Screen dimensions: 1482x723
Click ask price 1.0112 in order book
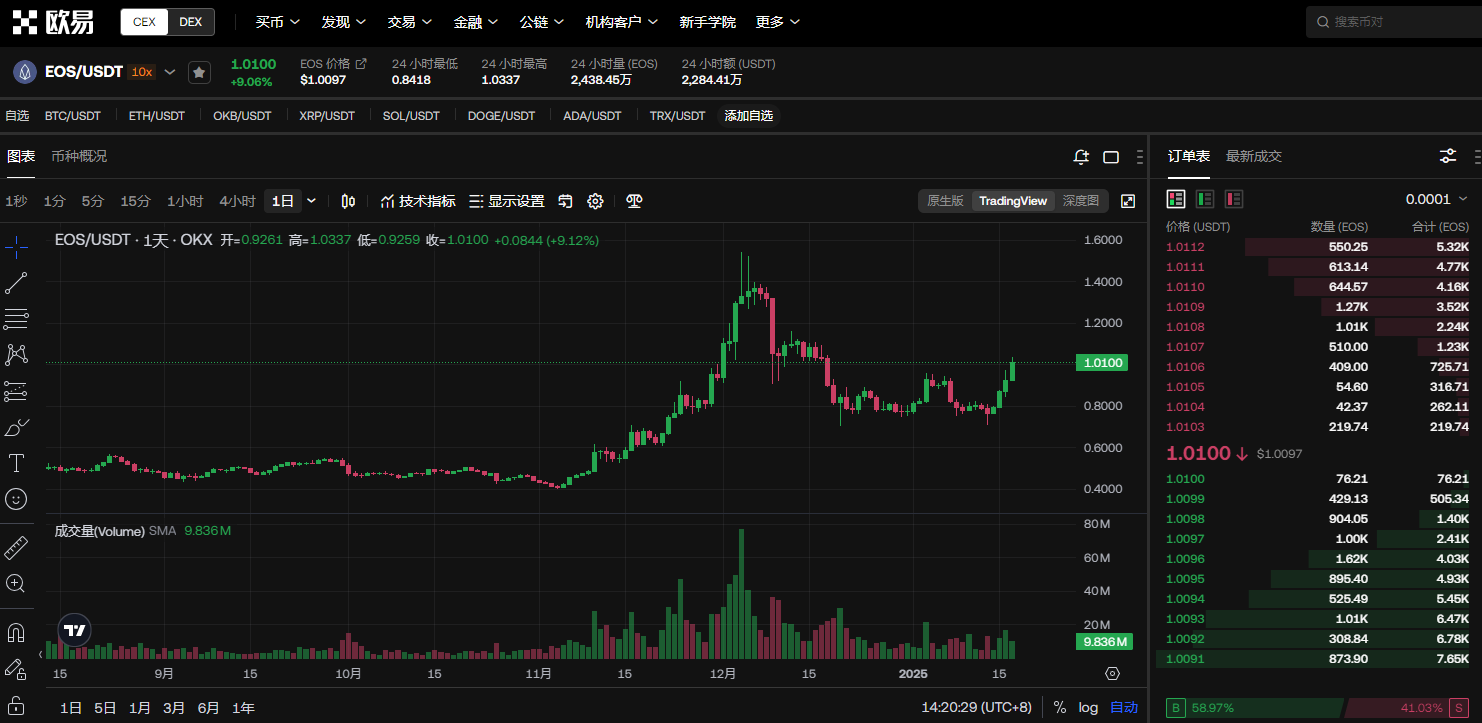1185,247
